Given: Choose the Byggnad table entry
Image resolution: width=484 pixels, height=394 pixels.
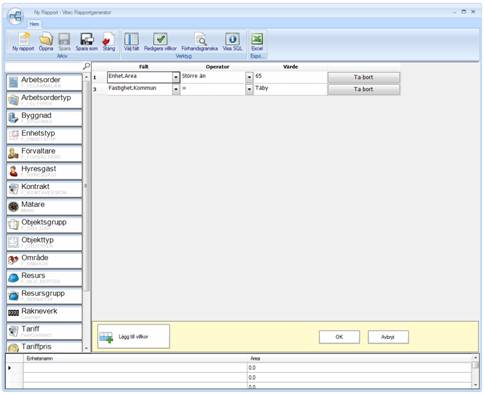Looking at the screenshot, I should click(x=44, y=118).
